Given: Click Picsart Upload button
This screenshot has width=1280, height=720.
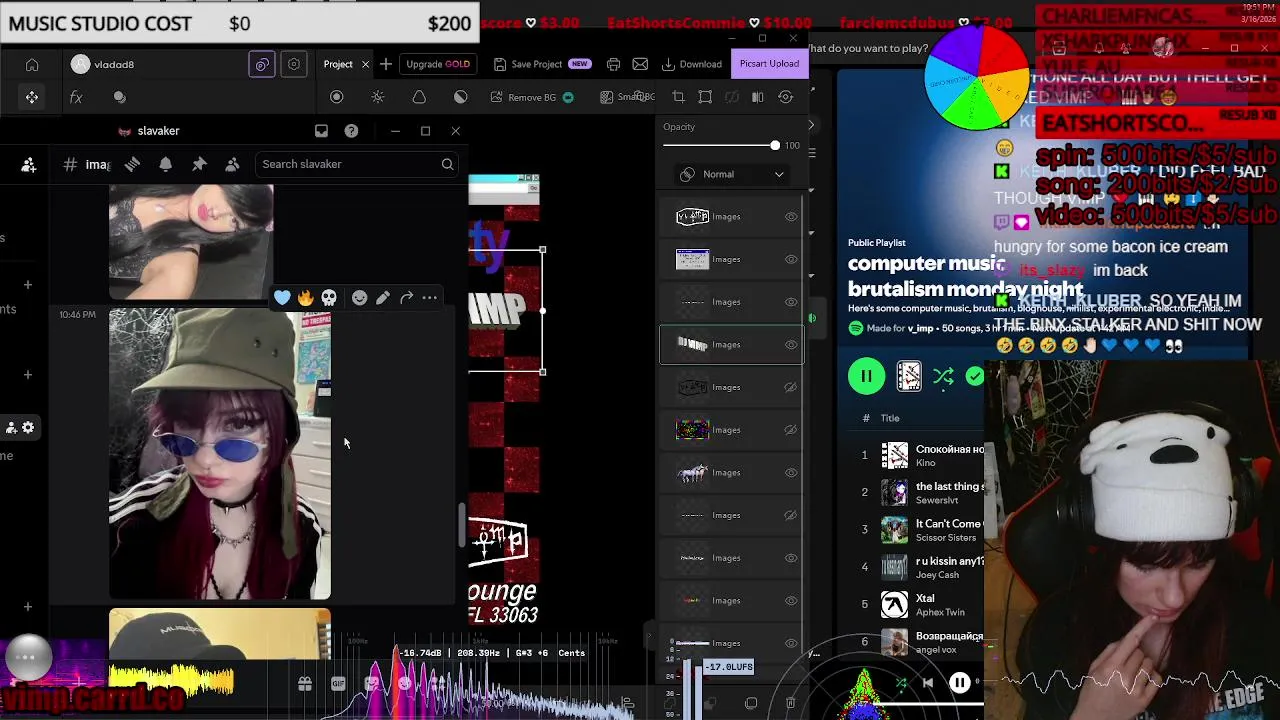Looking at the screenshot, I should click(x=769, y=63).
